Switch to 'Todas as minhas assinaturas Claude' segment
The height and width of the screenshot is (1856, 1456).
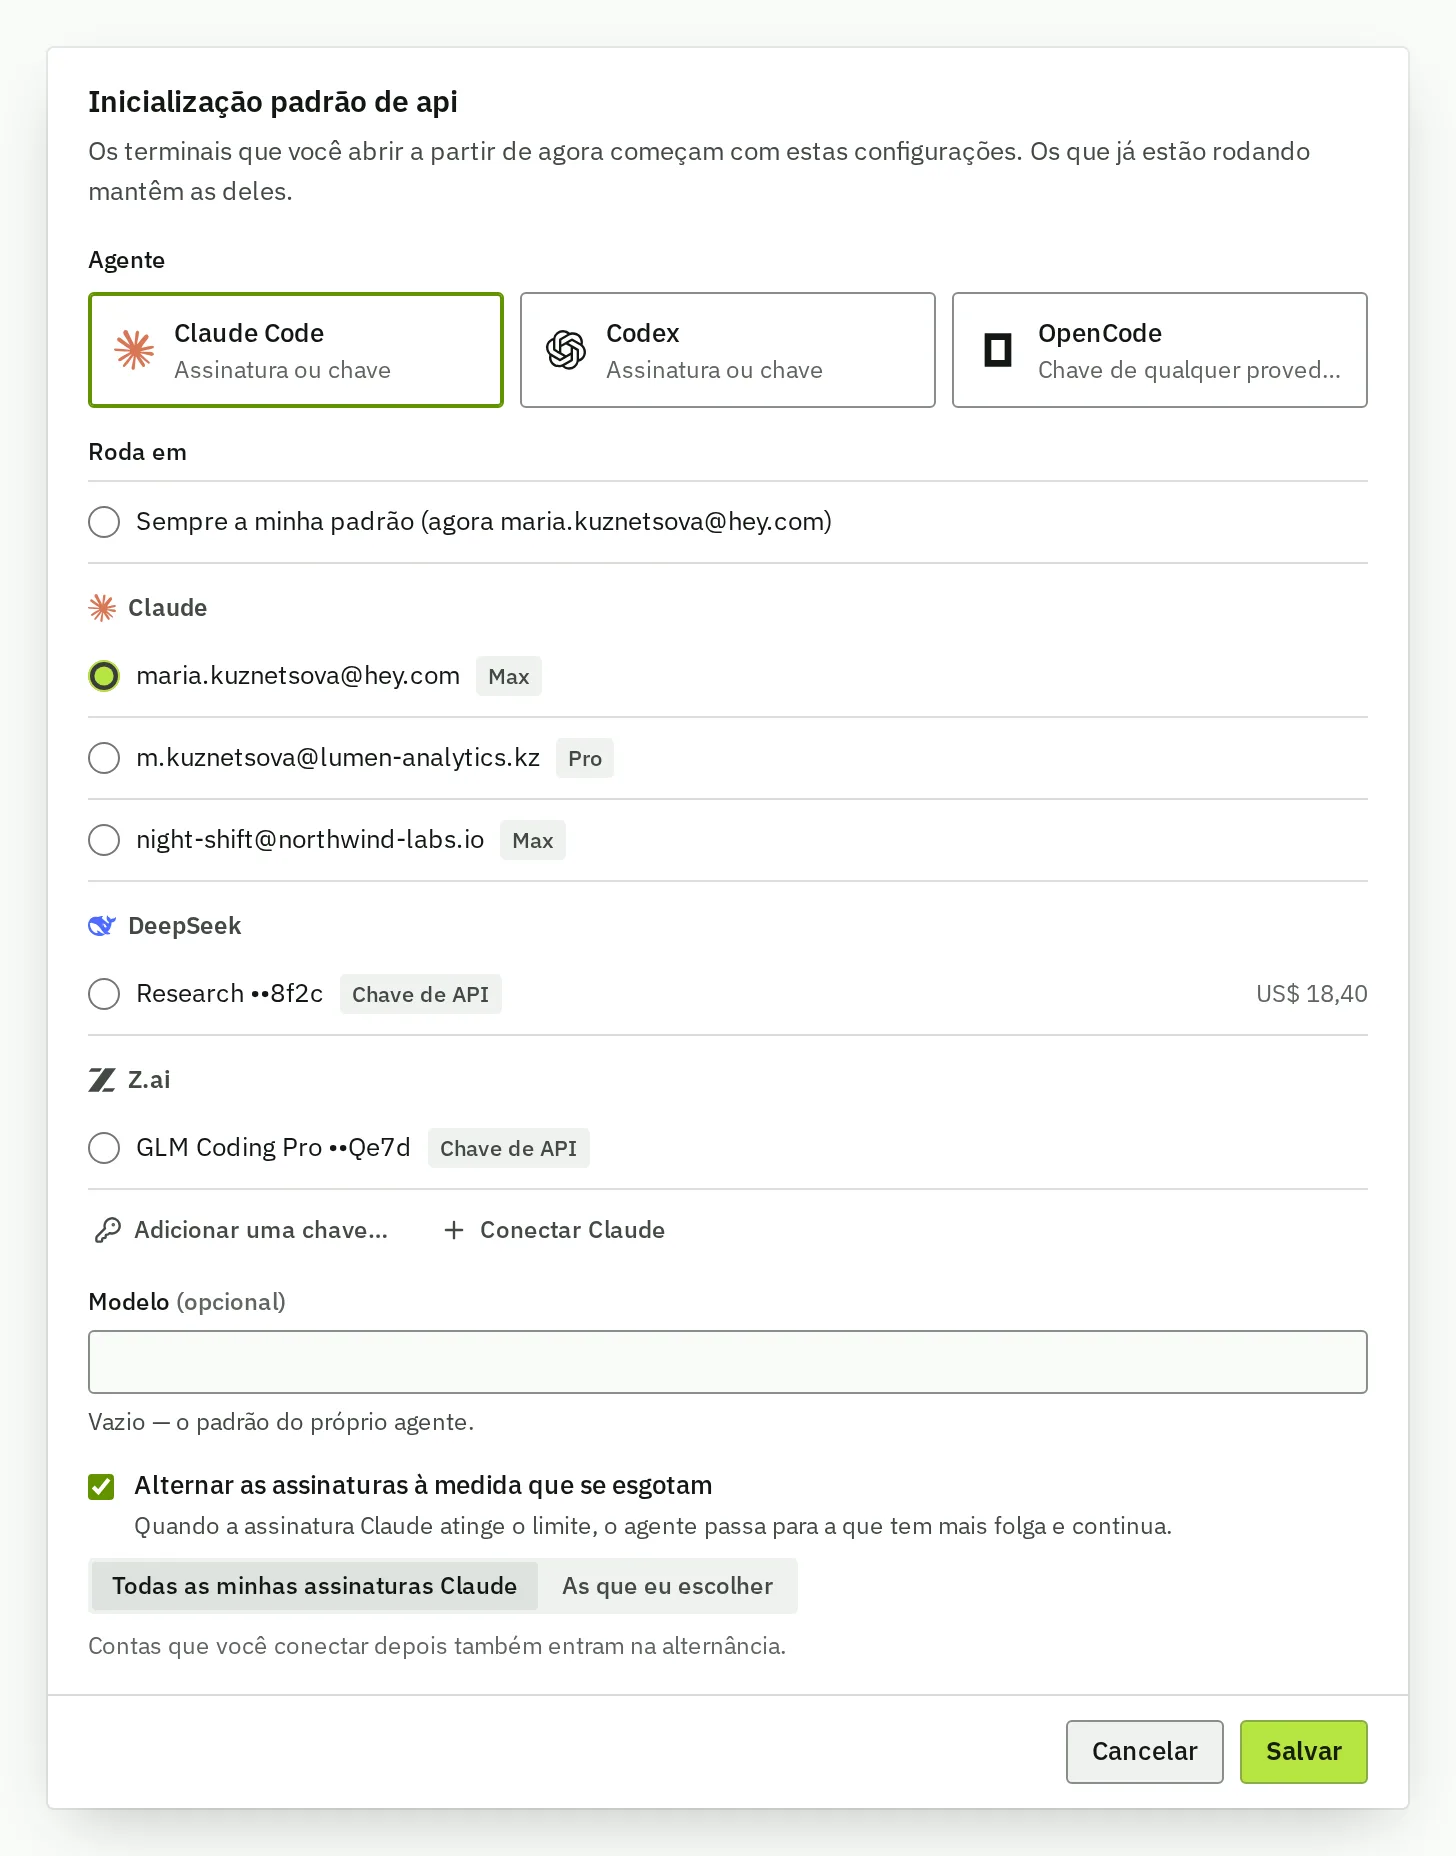point(315,1586)
